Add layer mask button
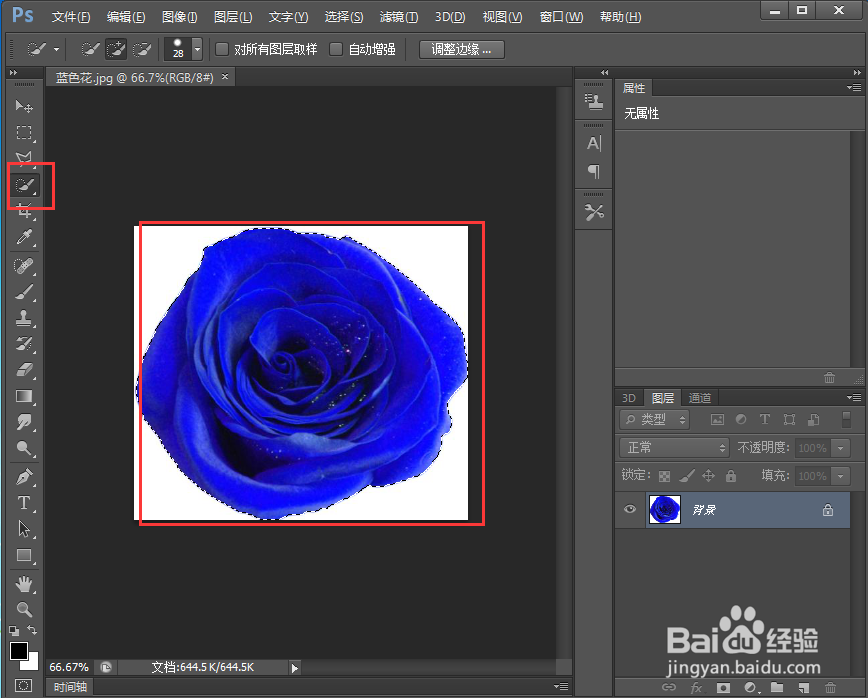 point(723,687)
